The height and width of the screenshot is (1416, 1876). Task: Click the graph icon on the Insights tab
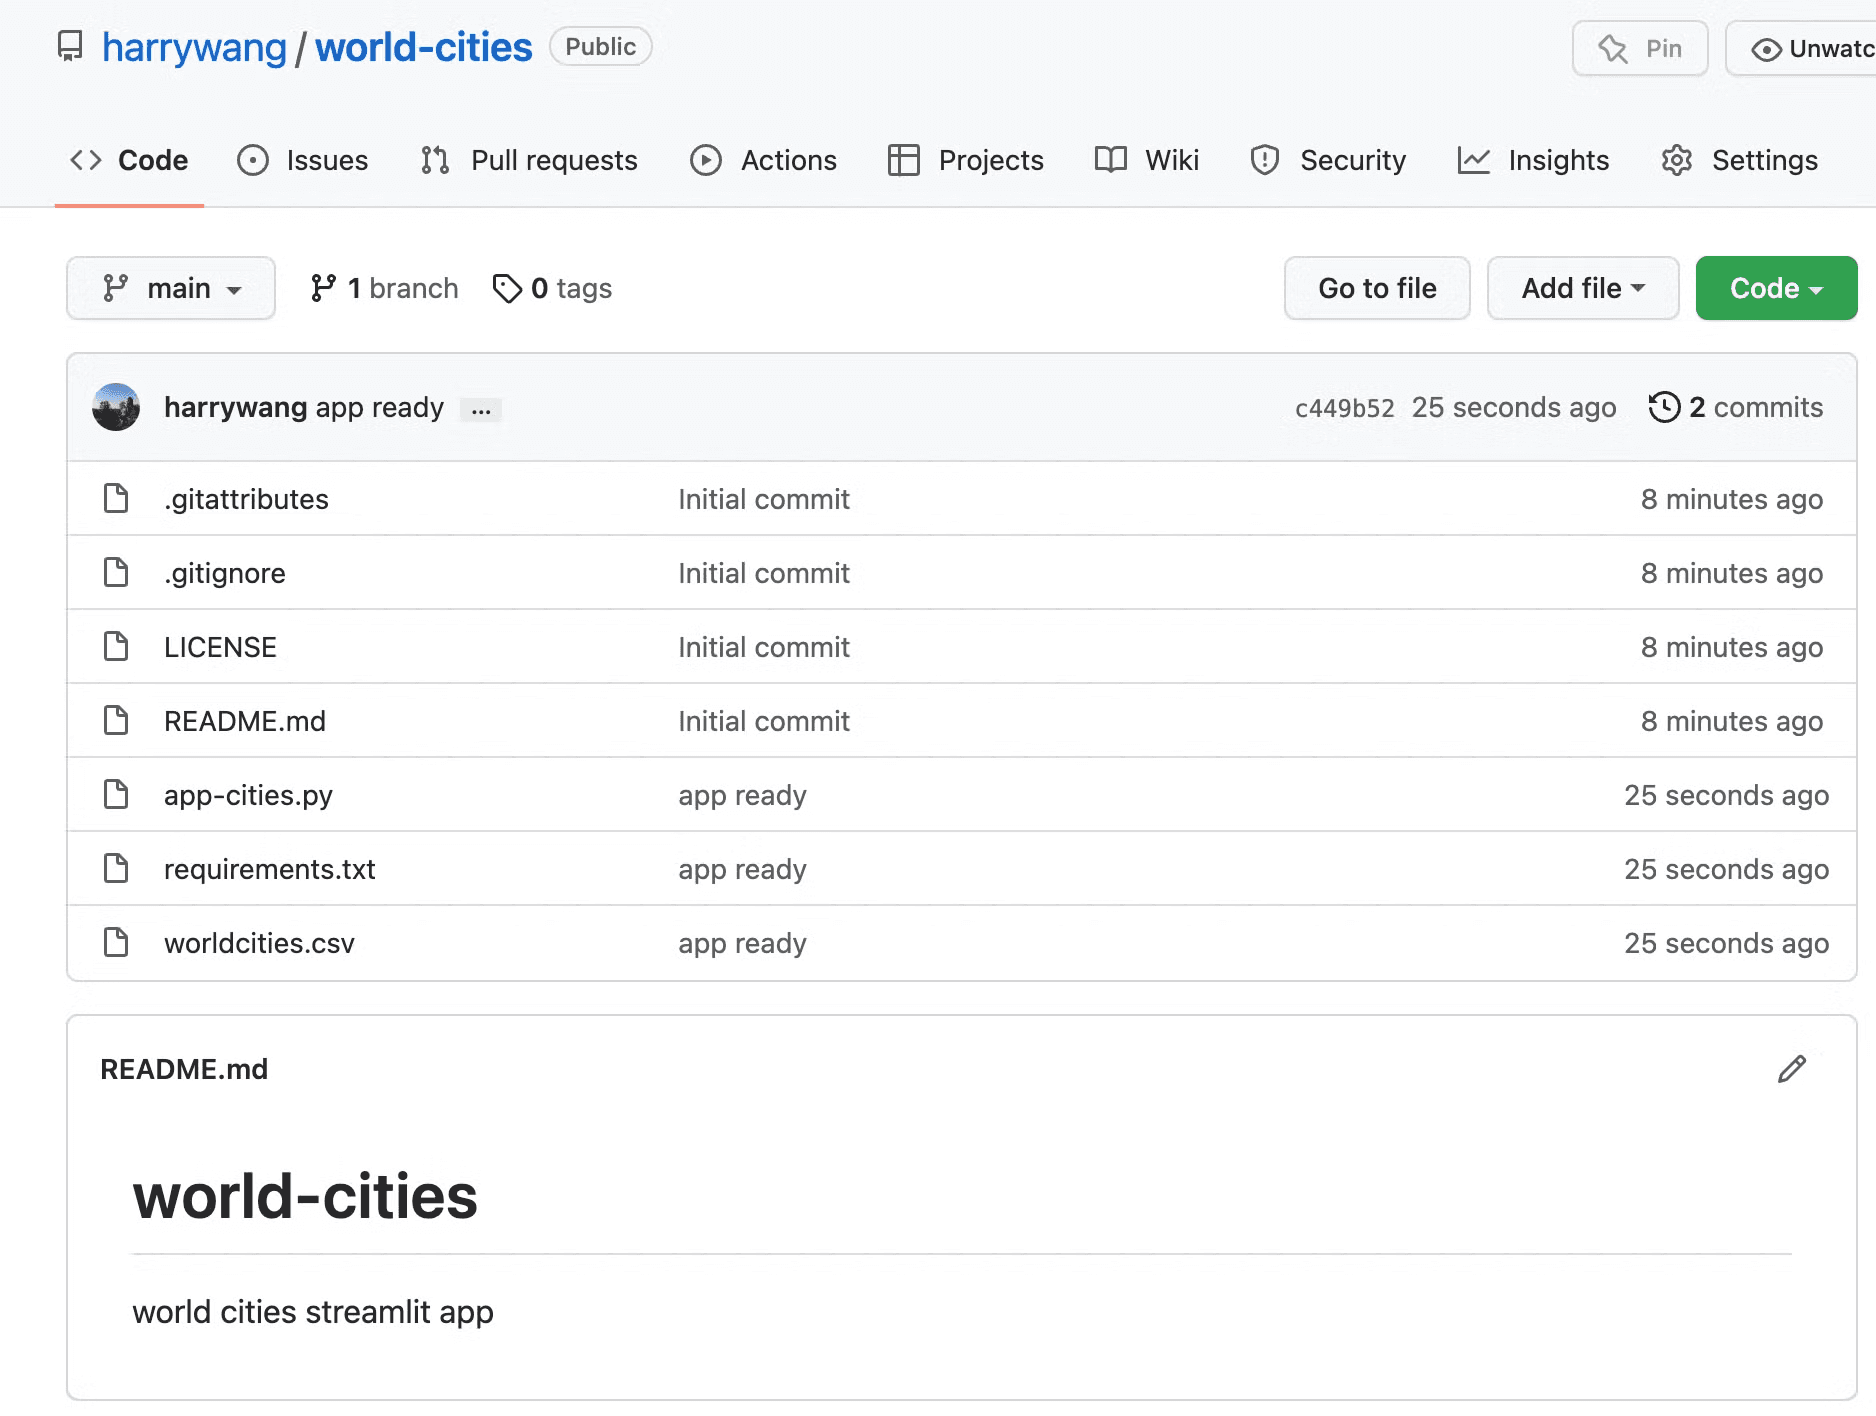coord(1474,160)
